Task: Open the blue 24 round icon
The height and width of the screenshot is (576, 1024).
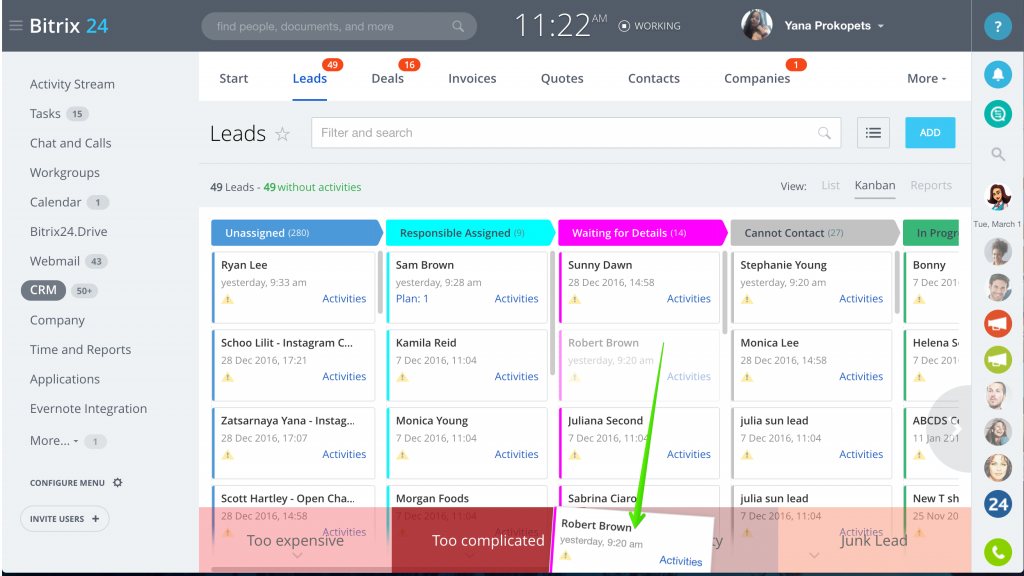Action: (x=997, y=504)
